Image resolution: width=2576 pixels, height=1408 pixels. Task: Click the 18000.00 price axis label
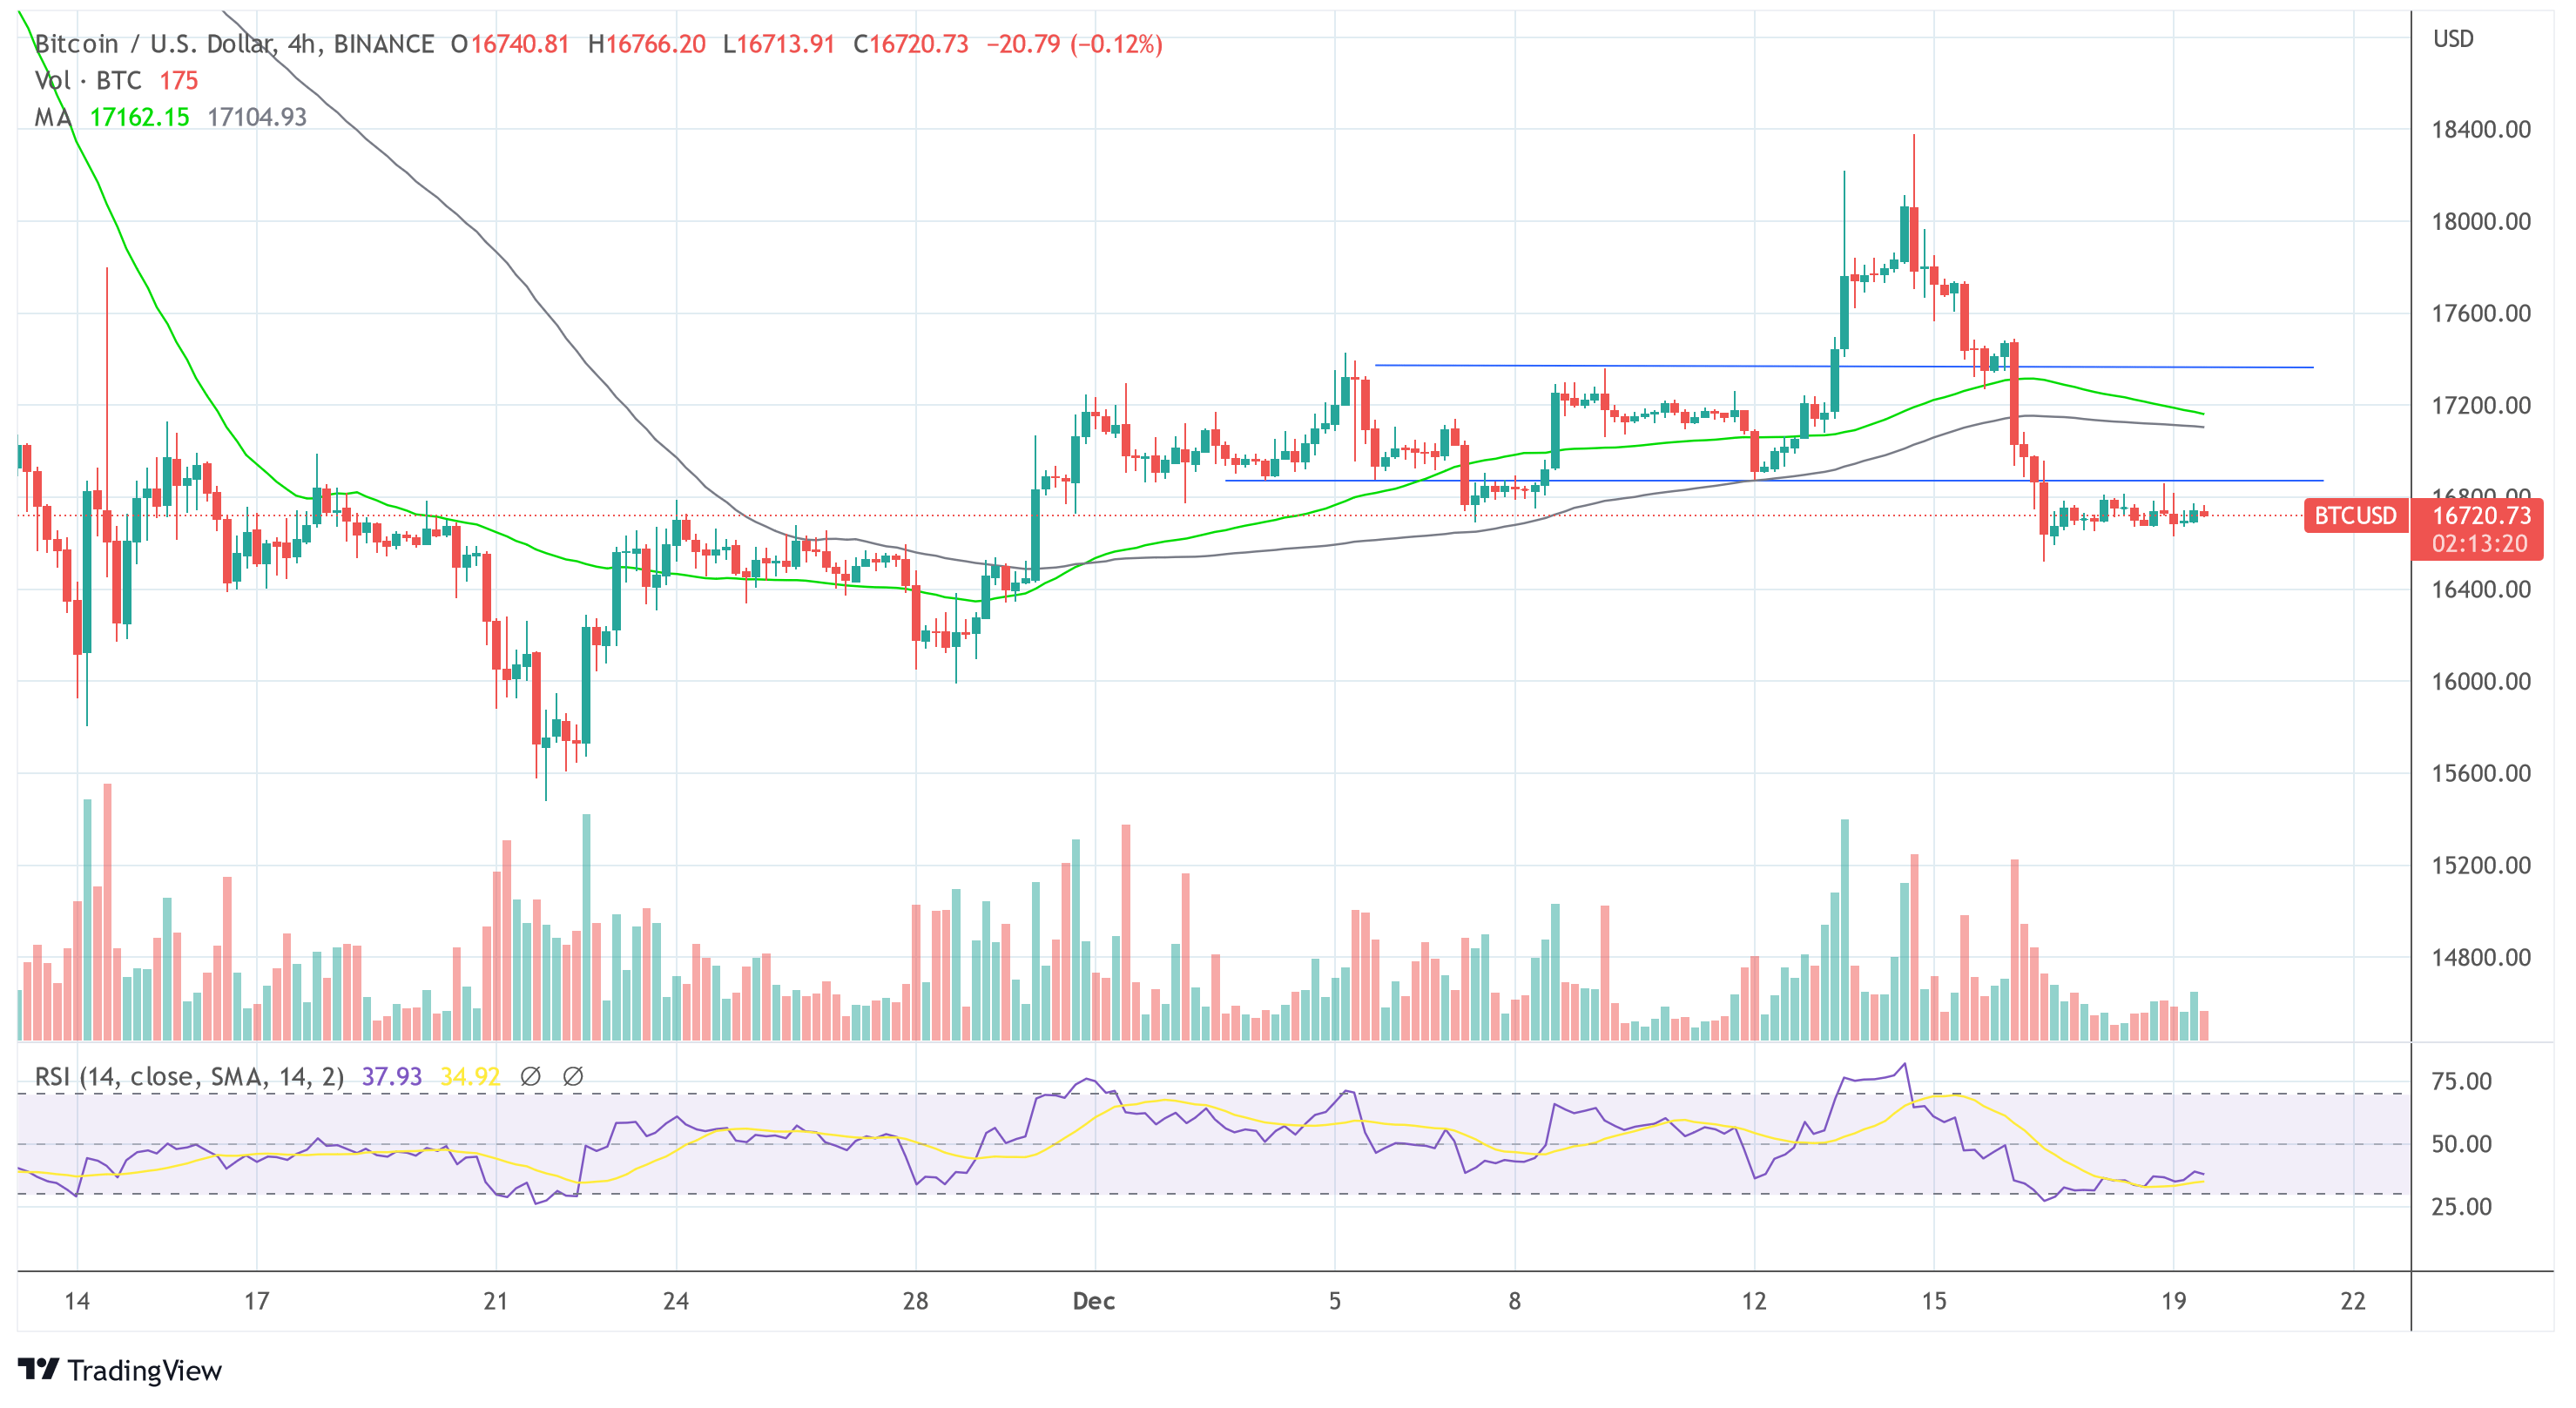pyautogui.click(x=2481, y=221)
